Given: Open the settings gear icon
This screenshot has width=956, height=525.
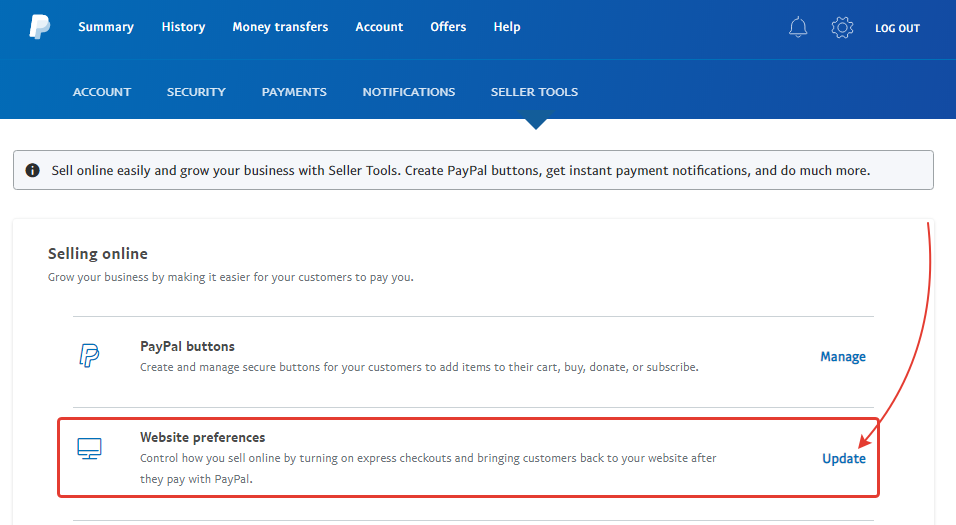Looking at the screenshot, I should (x=842, y=27).
